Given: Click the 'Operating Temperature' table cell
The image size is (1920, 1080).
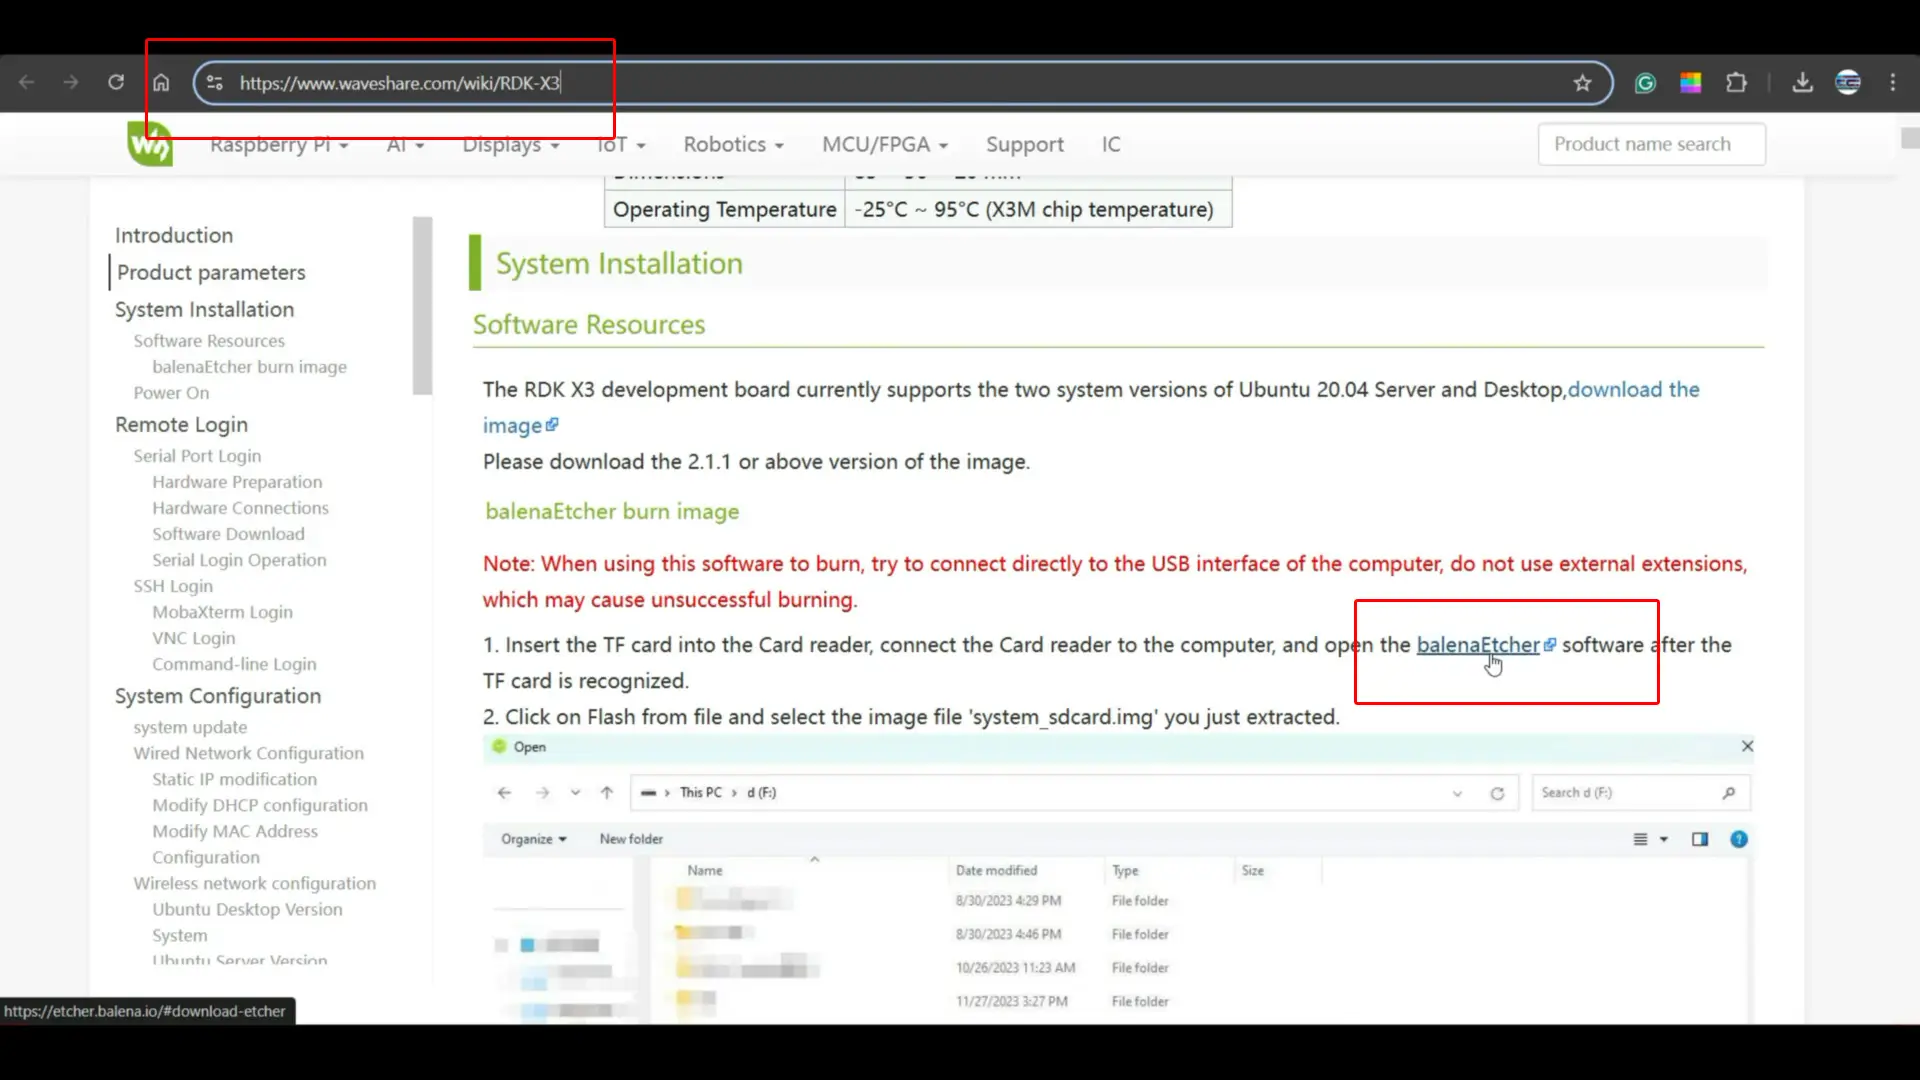Looking at the screenshot, I should [x=724, y=209].
